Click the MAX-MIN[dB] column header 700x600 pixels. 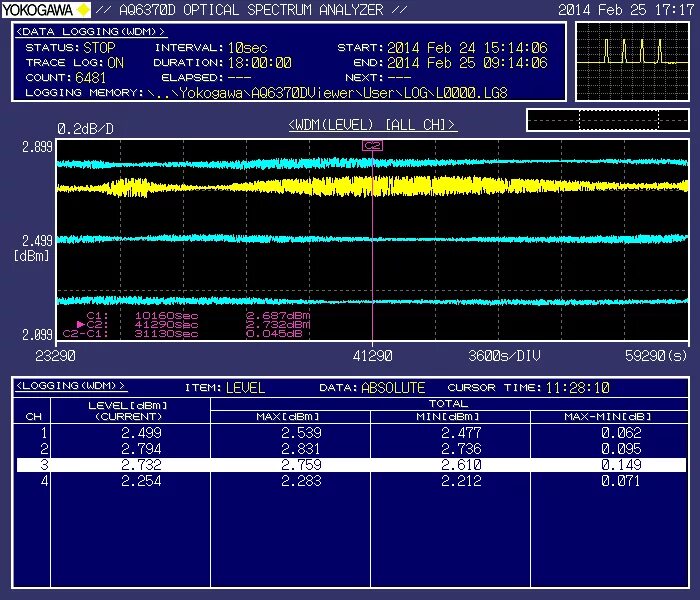pyautogui.click(x=608, y=417)
